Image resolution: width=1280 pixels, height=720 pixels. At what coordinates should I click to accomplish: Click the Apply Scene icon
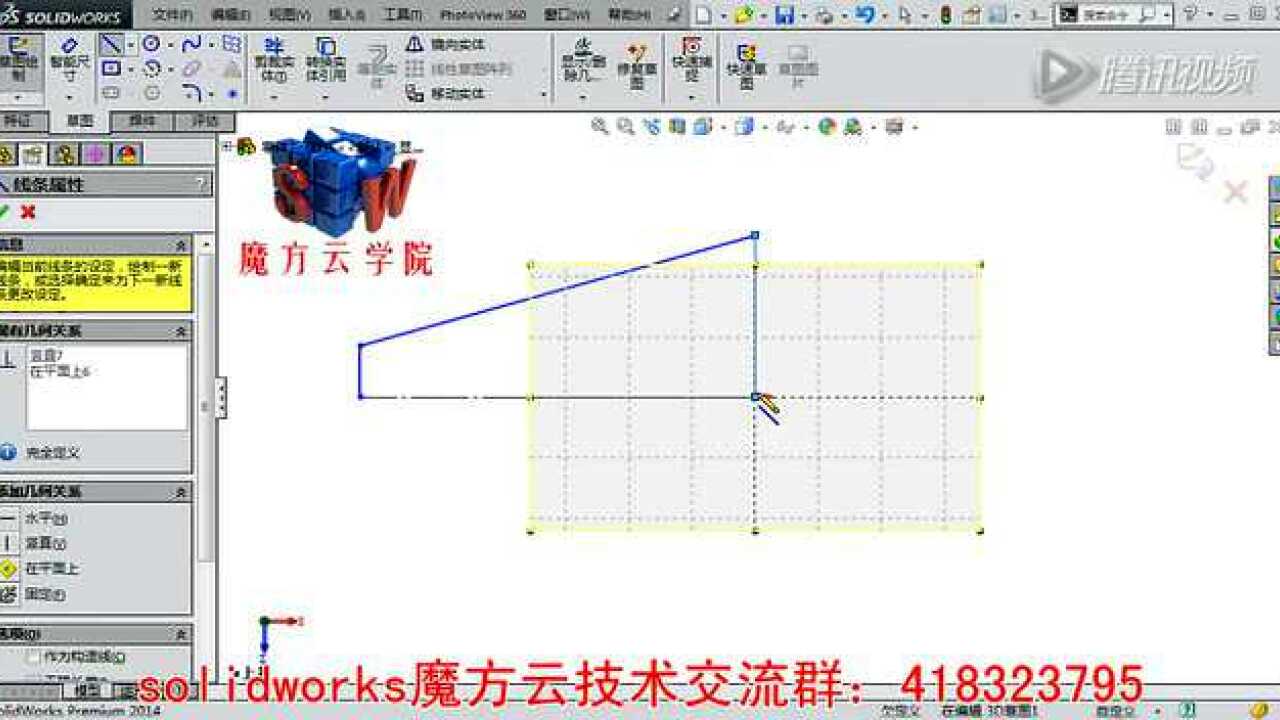pos(852,126)
